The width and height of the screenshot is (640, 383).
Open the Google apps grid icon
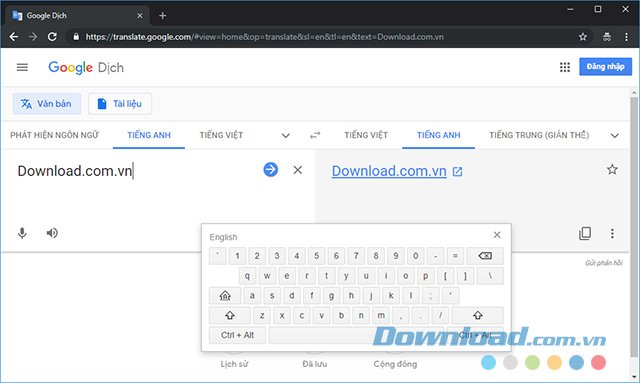click(x=565, y=67)
